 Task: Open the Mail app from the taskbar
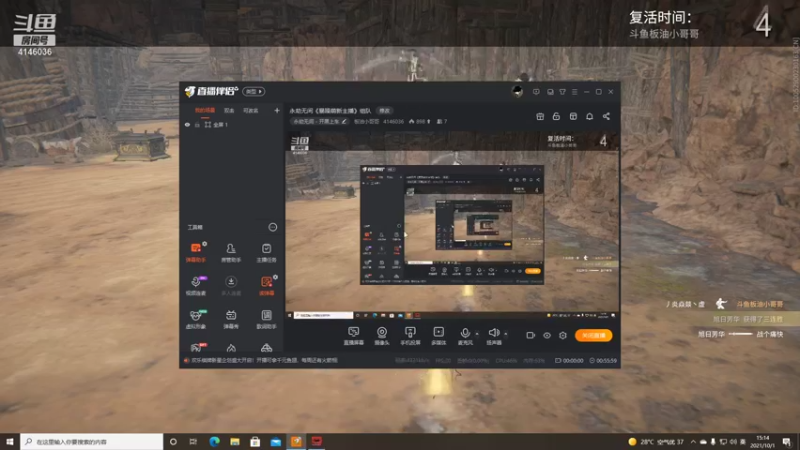click(x=276, y=441)
